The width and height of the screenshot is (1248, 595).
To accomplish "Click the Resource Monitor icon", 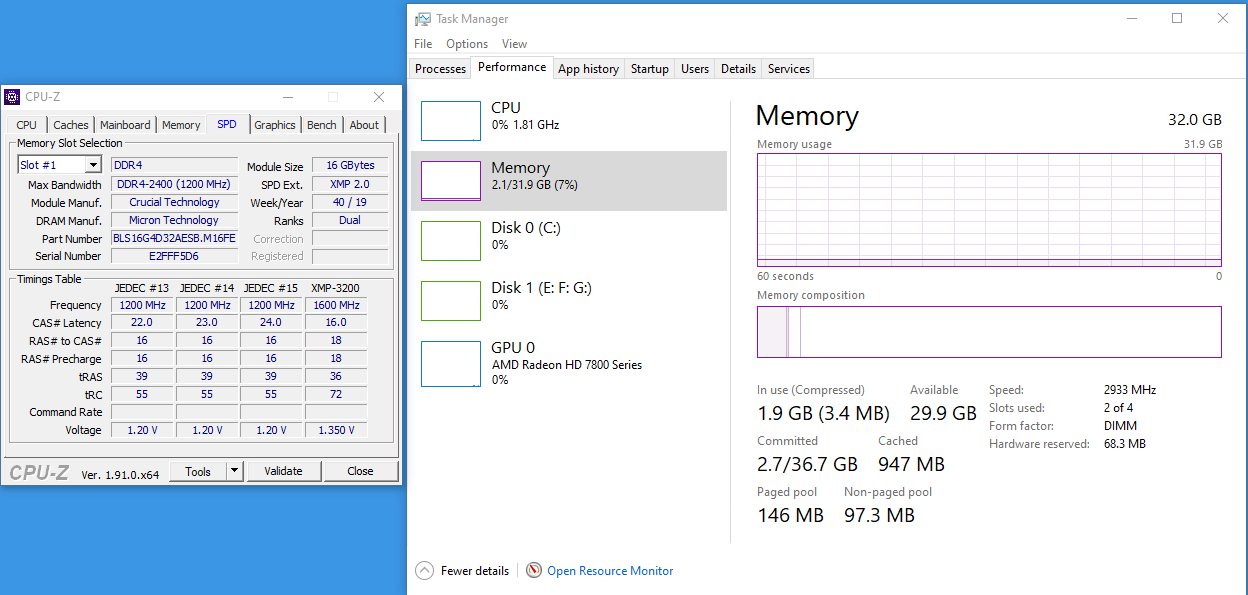I will [x=534, y=571].
